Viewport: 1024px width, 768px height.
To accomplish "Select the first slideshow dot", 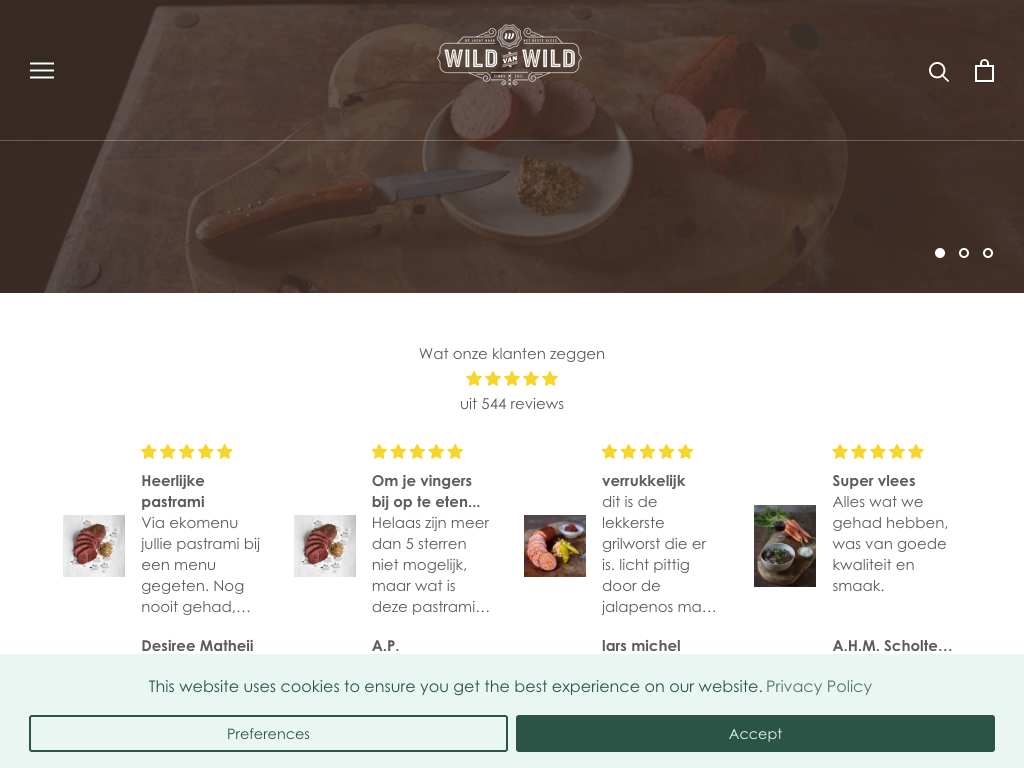I will coord(940,253).
